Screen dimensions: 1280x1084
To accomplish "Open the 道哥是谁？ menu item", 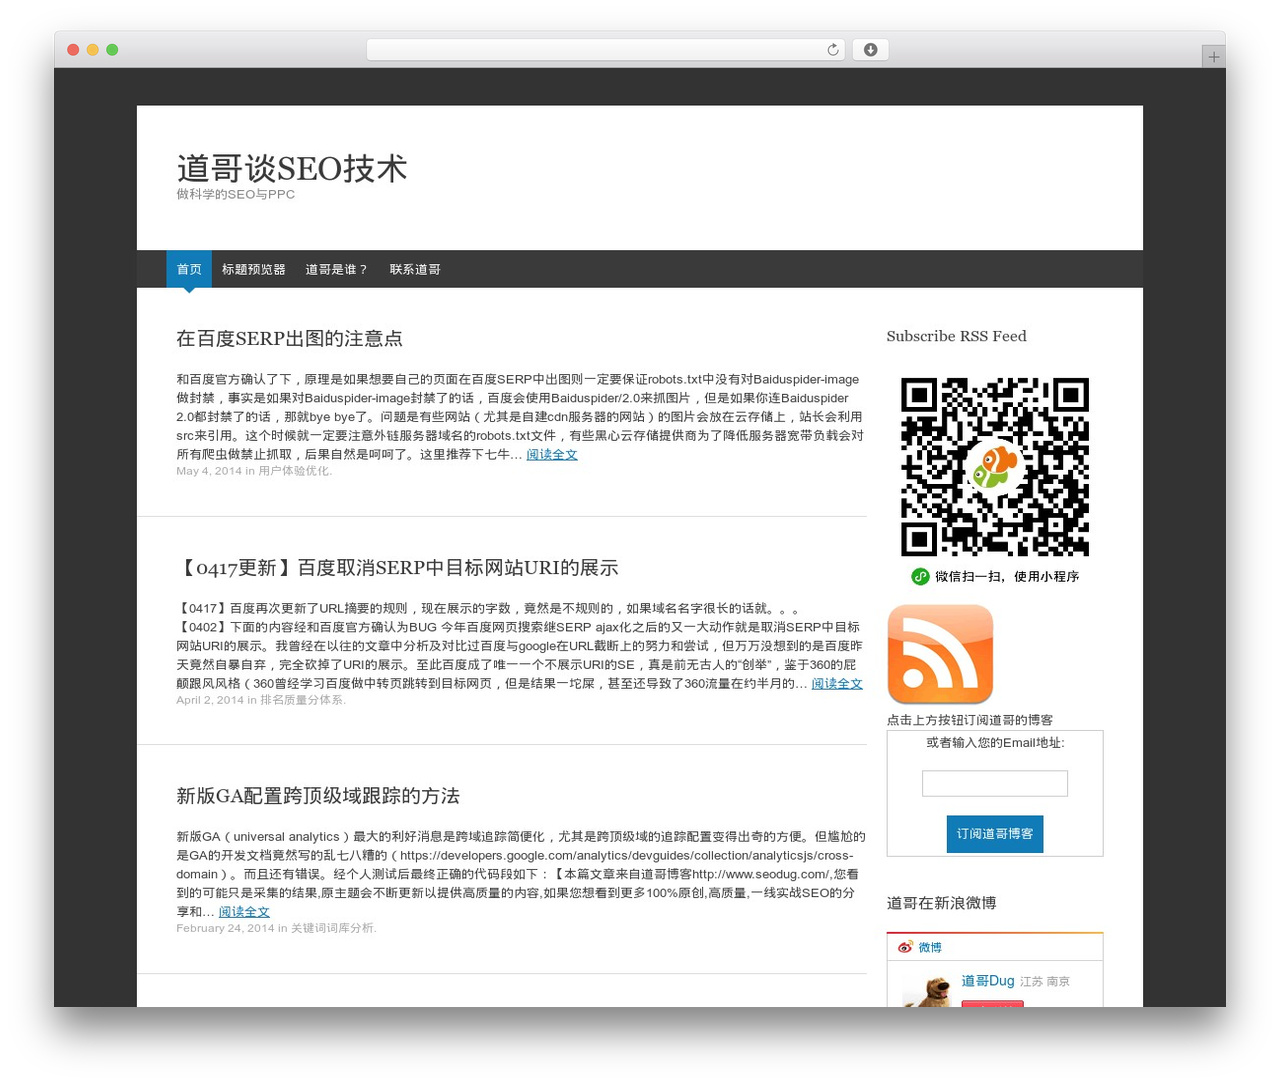I will [x=337, y=269].
